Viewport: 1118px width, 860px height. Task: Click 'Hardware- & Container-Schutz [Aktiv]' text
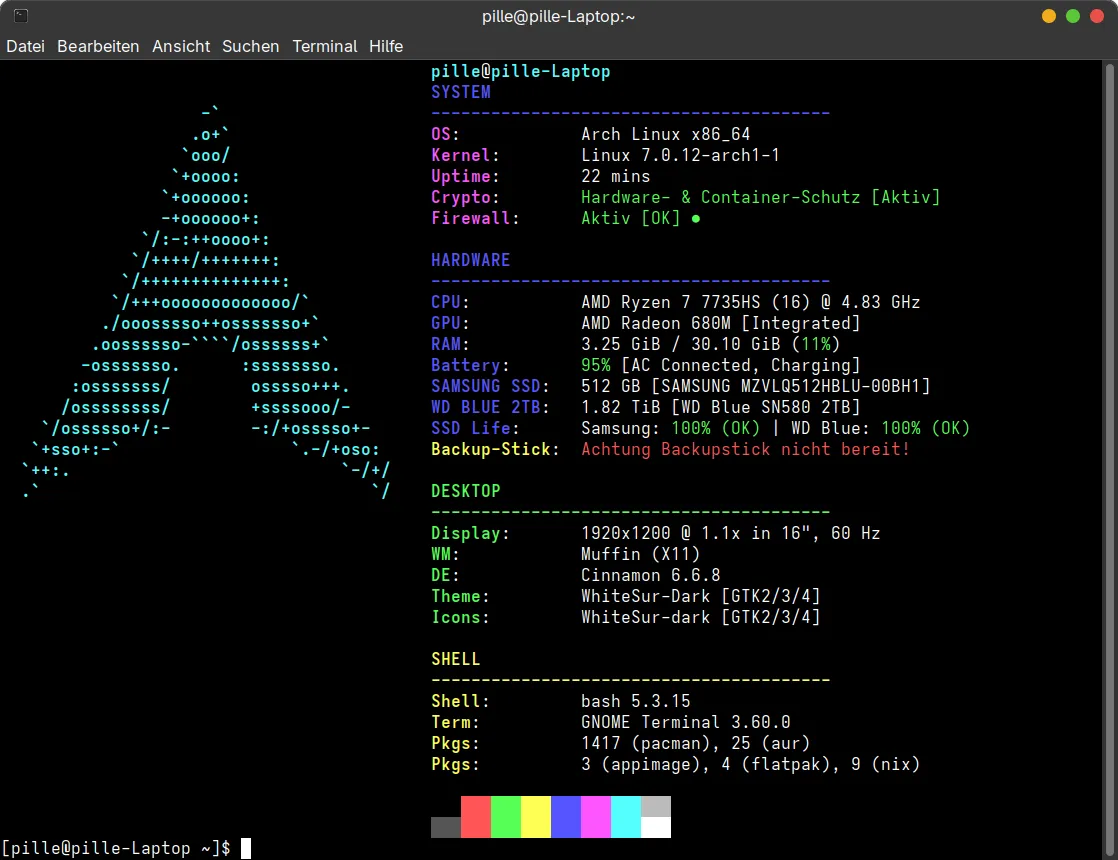point(760,197)
